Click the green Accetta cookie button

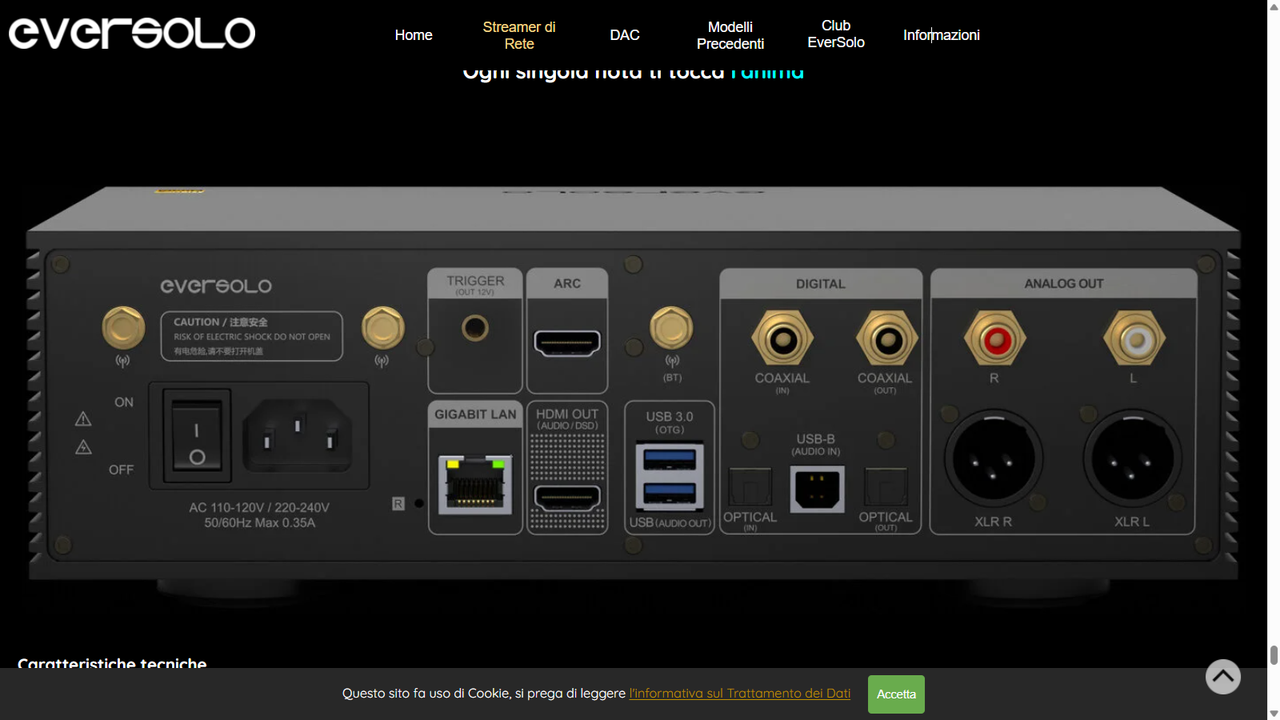tap(896, 694)
